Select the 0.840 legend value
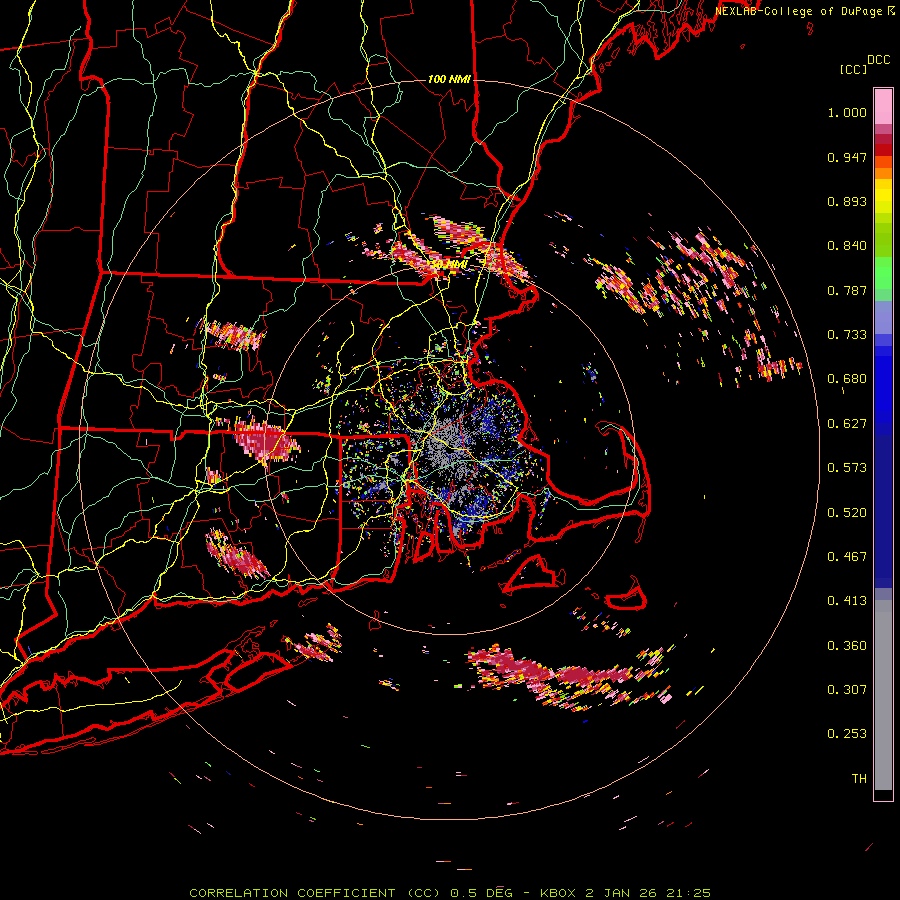900x900 pixels. (847, 246)
